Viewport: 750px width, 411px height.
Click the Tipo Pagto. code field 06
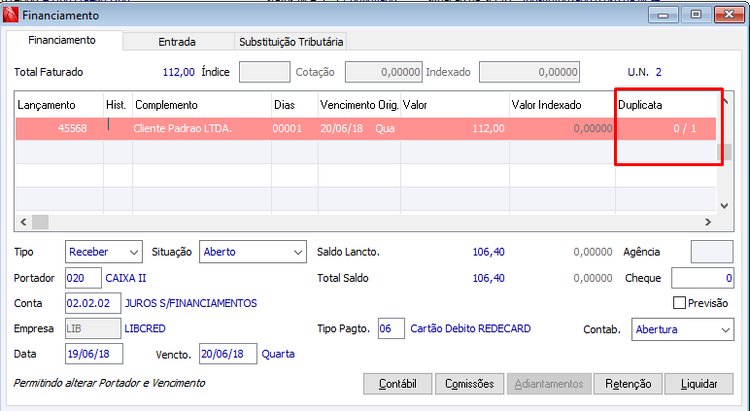click(391, 329)
